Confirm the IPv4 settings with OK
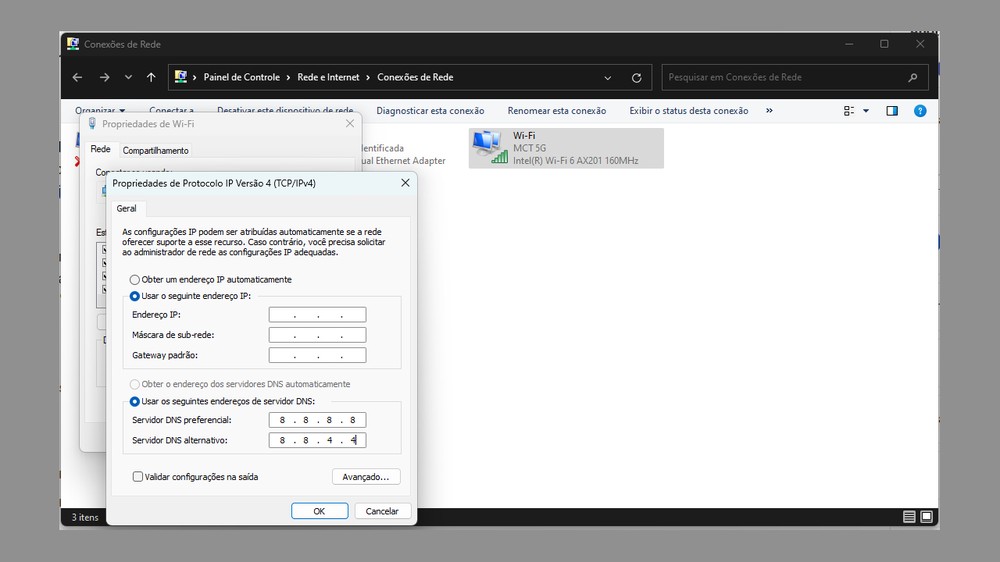 coord(319,511)
